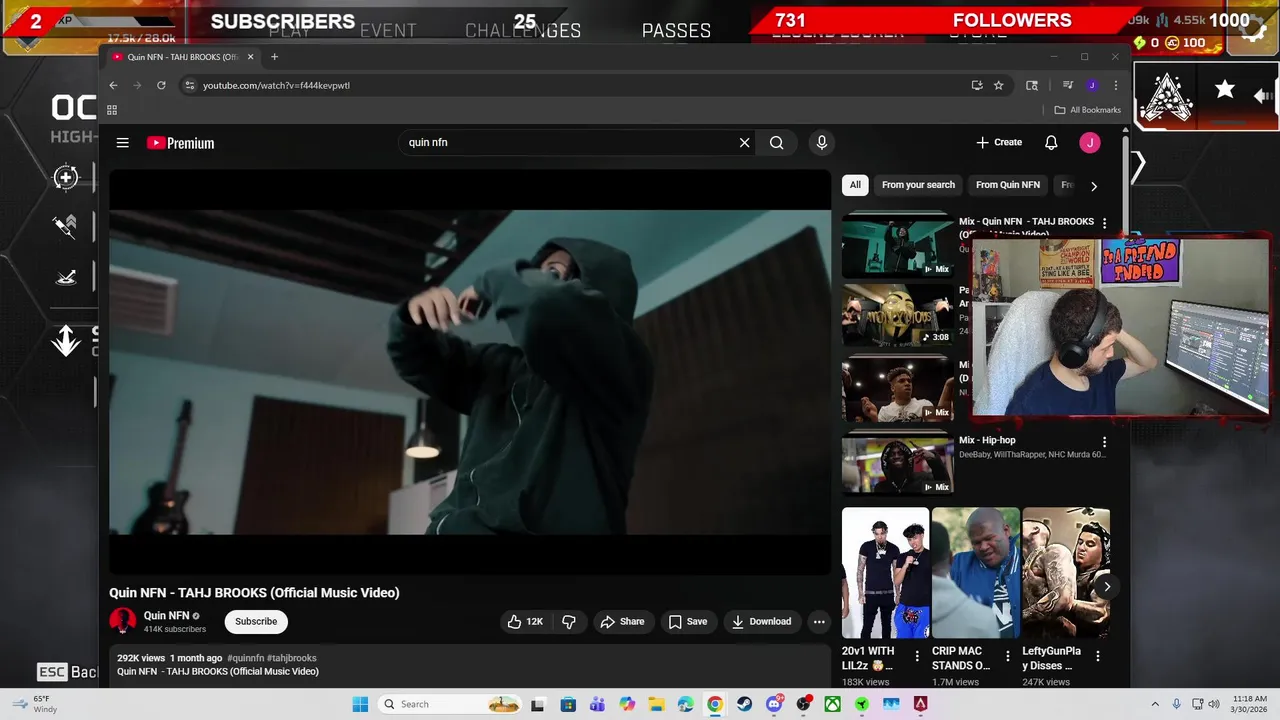
Task: Open Apex Legends from the taskbar
Action: click(920, 704)
